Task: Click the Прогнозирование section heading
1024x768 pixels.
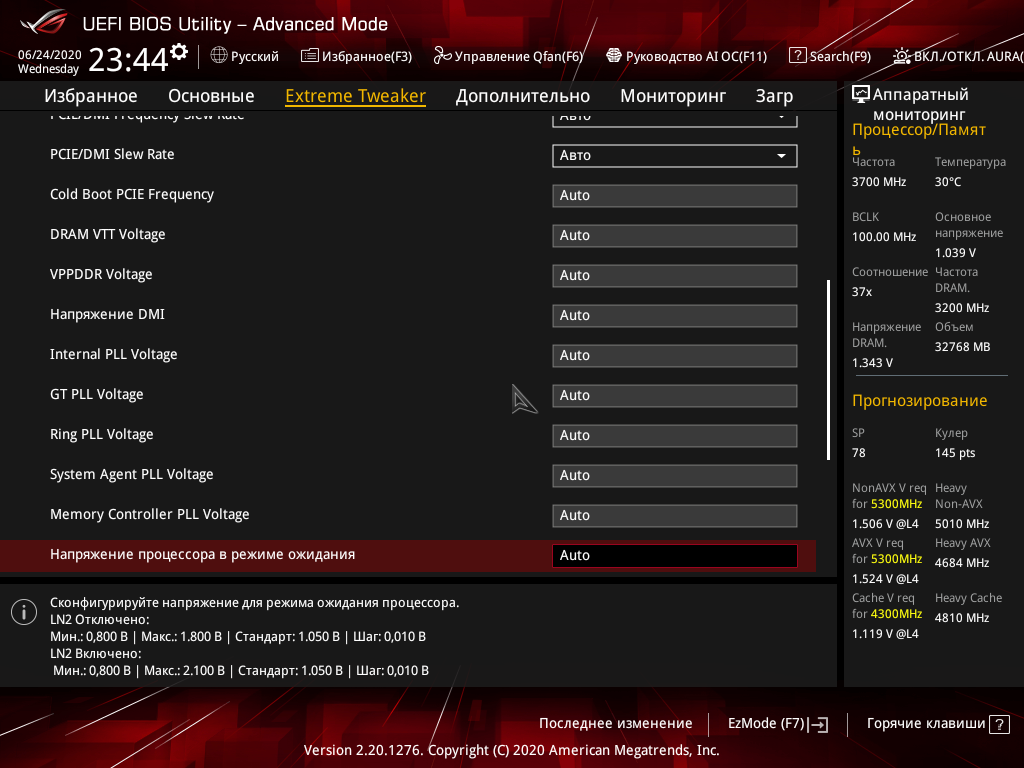Action: point(920,400)
